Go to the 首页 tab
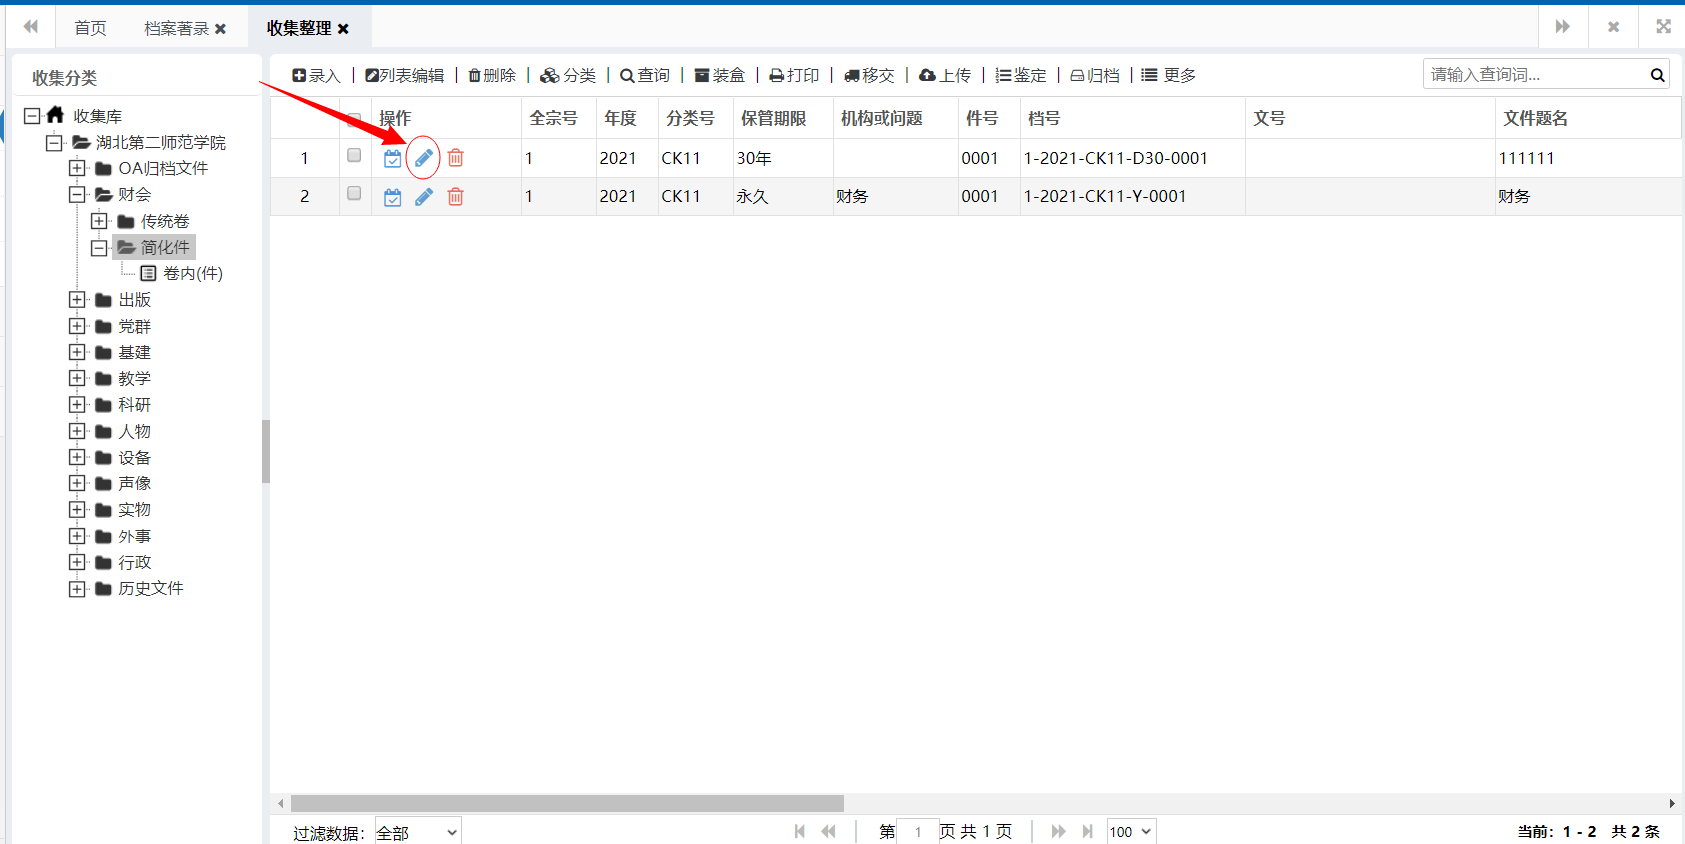The image size is (1685, 844). pyautogui.click(x=90, y=28)
